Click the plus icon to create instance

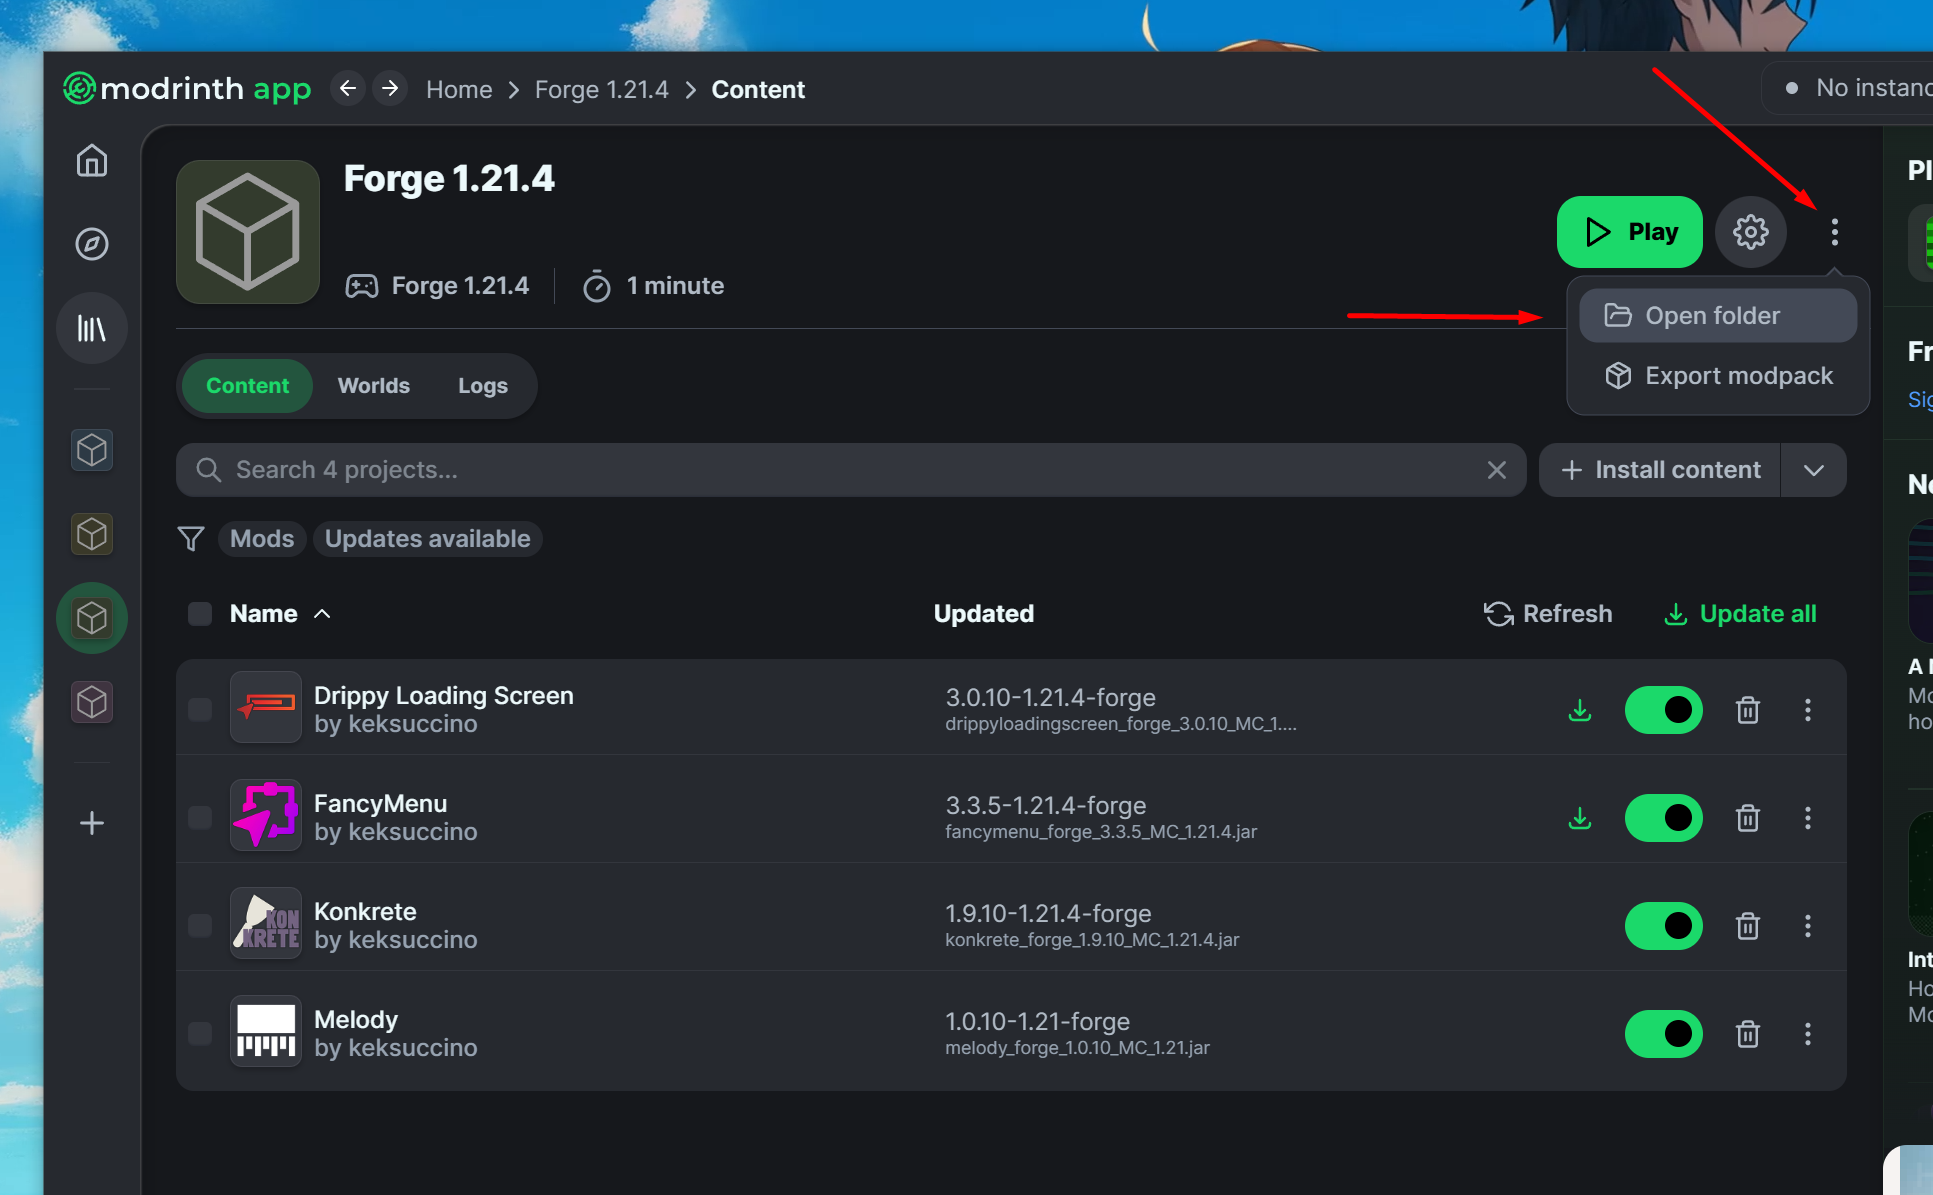point(92,823)
